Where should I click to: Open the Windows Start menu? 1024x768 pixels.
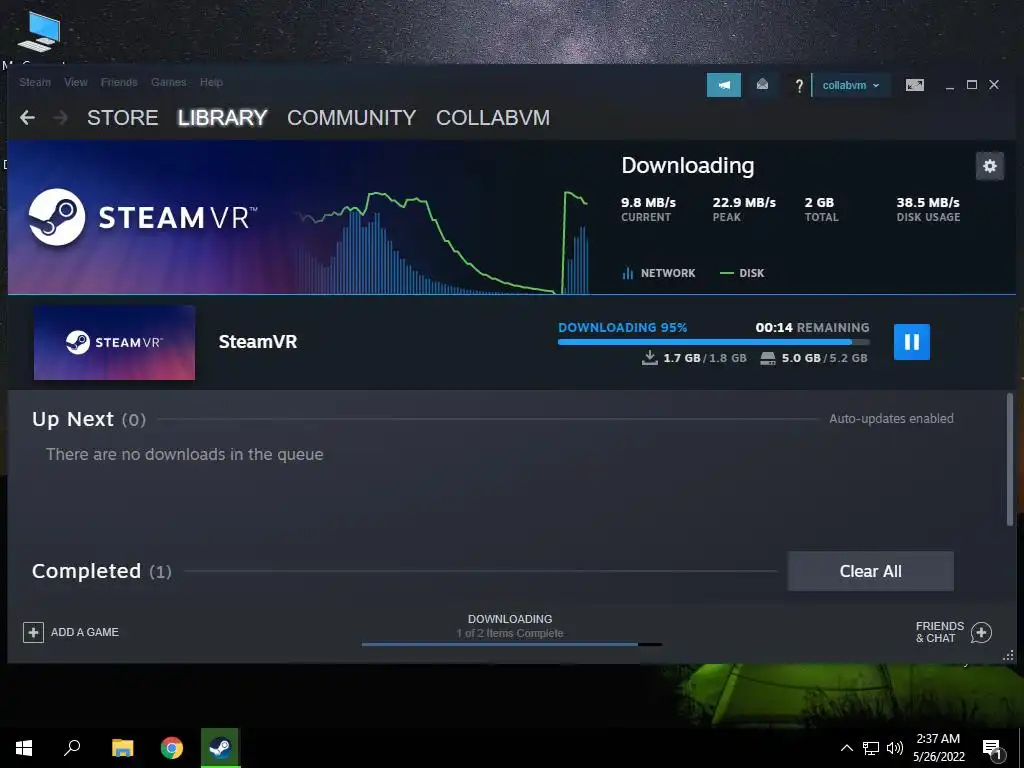24,748
